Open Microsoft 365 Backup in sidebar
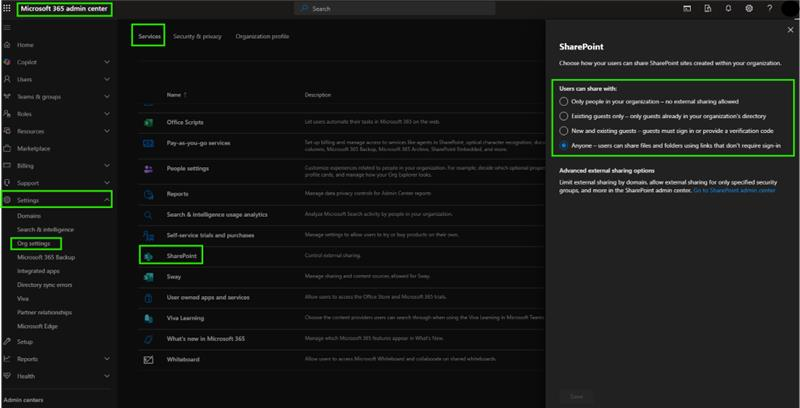The height and width of the screenshot is (408, 800). (46, 258)
